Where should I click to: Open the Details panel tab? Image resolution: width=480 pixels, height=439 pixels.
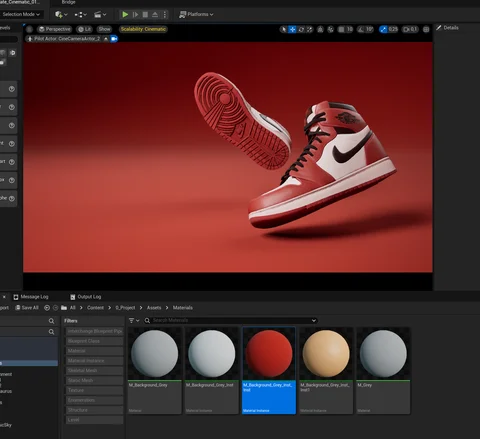(x=447, y=28)
